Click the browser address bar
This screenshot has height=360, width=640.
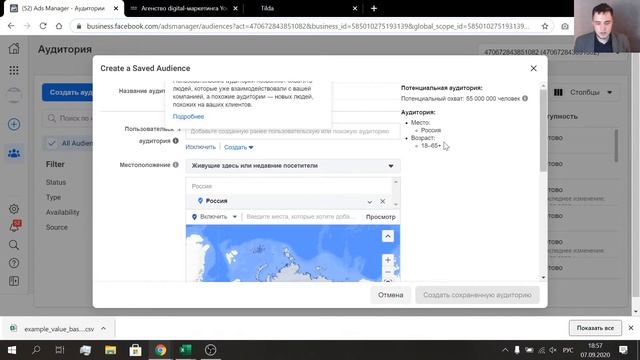point(307,26)
